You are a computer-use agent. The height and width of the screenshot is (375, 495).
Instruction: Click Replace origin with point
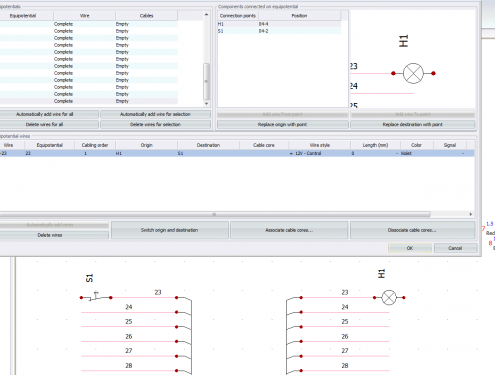tap(282, 125)
